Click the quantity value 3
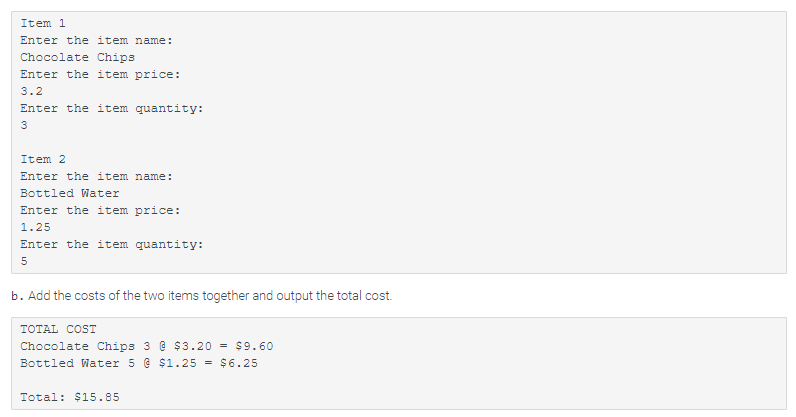The image size is (796, 417). coord(24,125)
